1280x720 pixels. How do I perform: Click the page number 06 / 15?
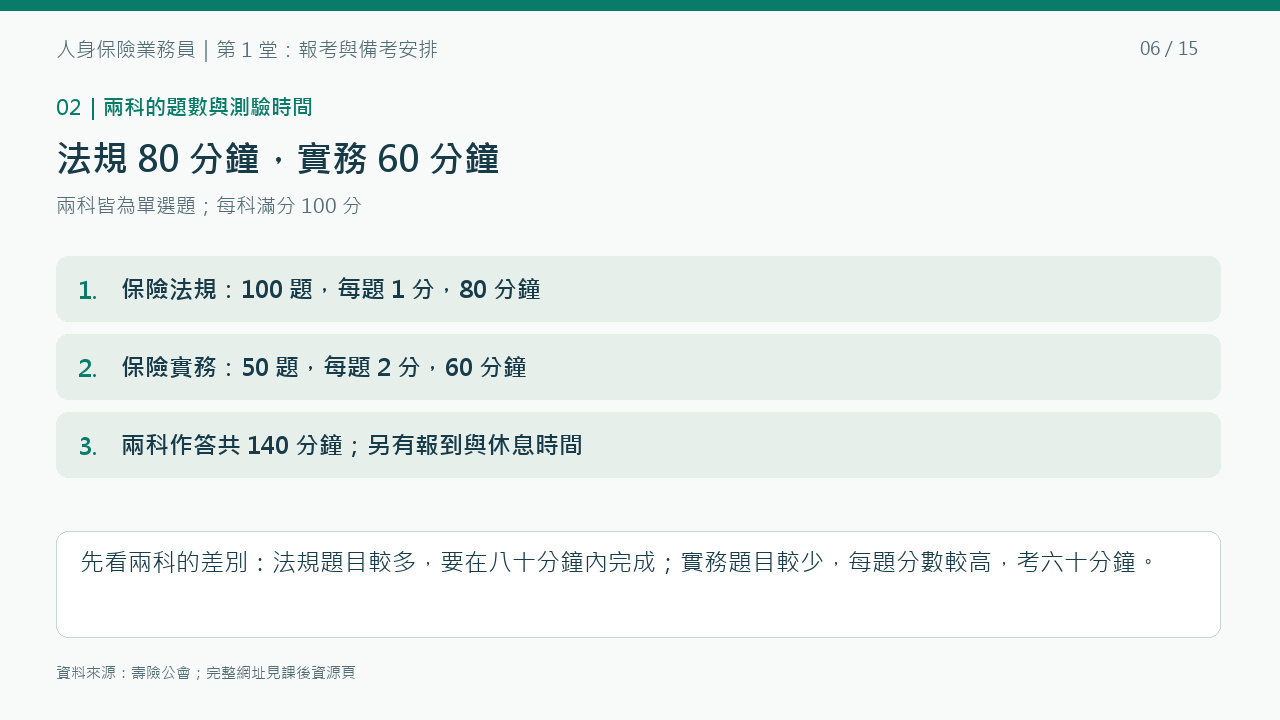pyautogui.click(x=1169, y=49)
